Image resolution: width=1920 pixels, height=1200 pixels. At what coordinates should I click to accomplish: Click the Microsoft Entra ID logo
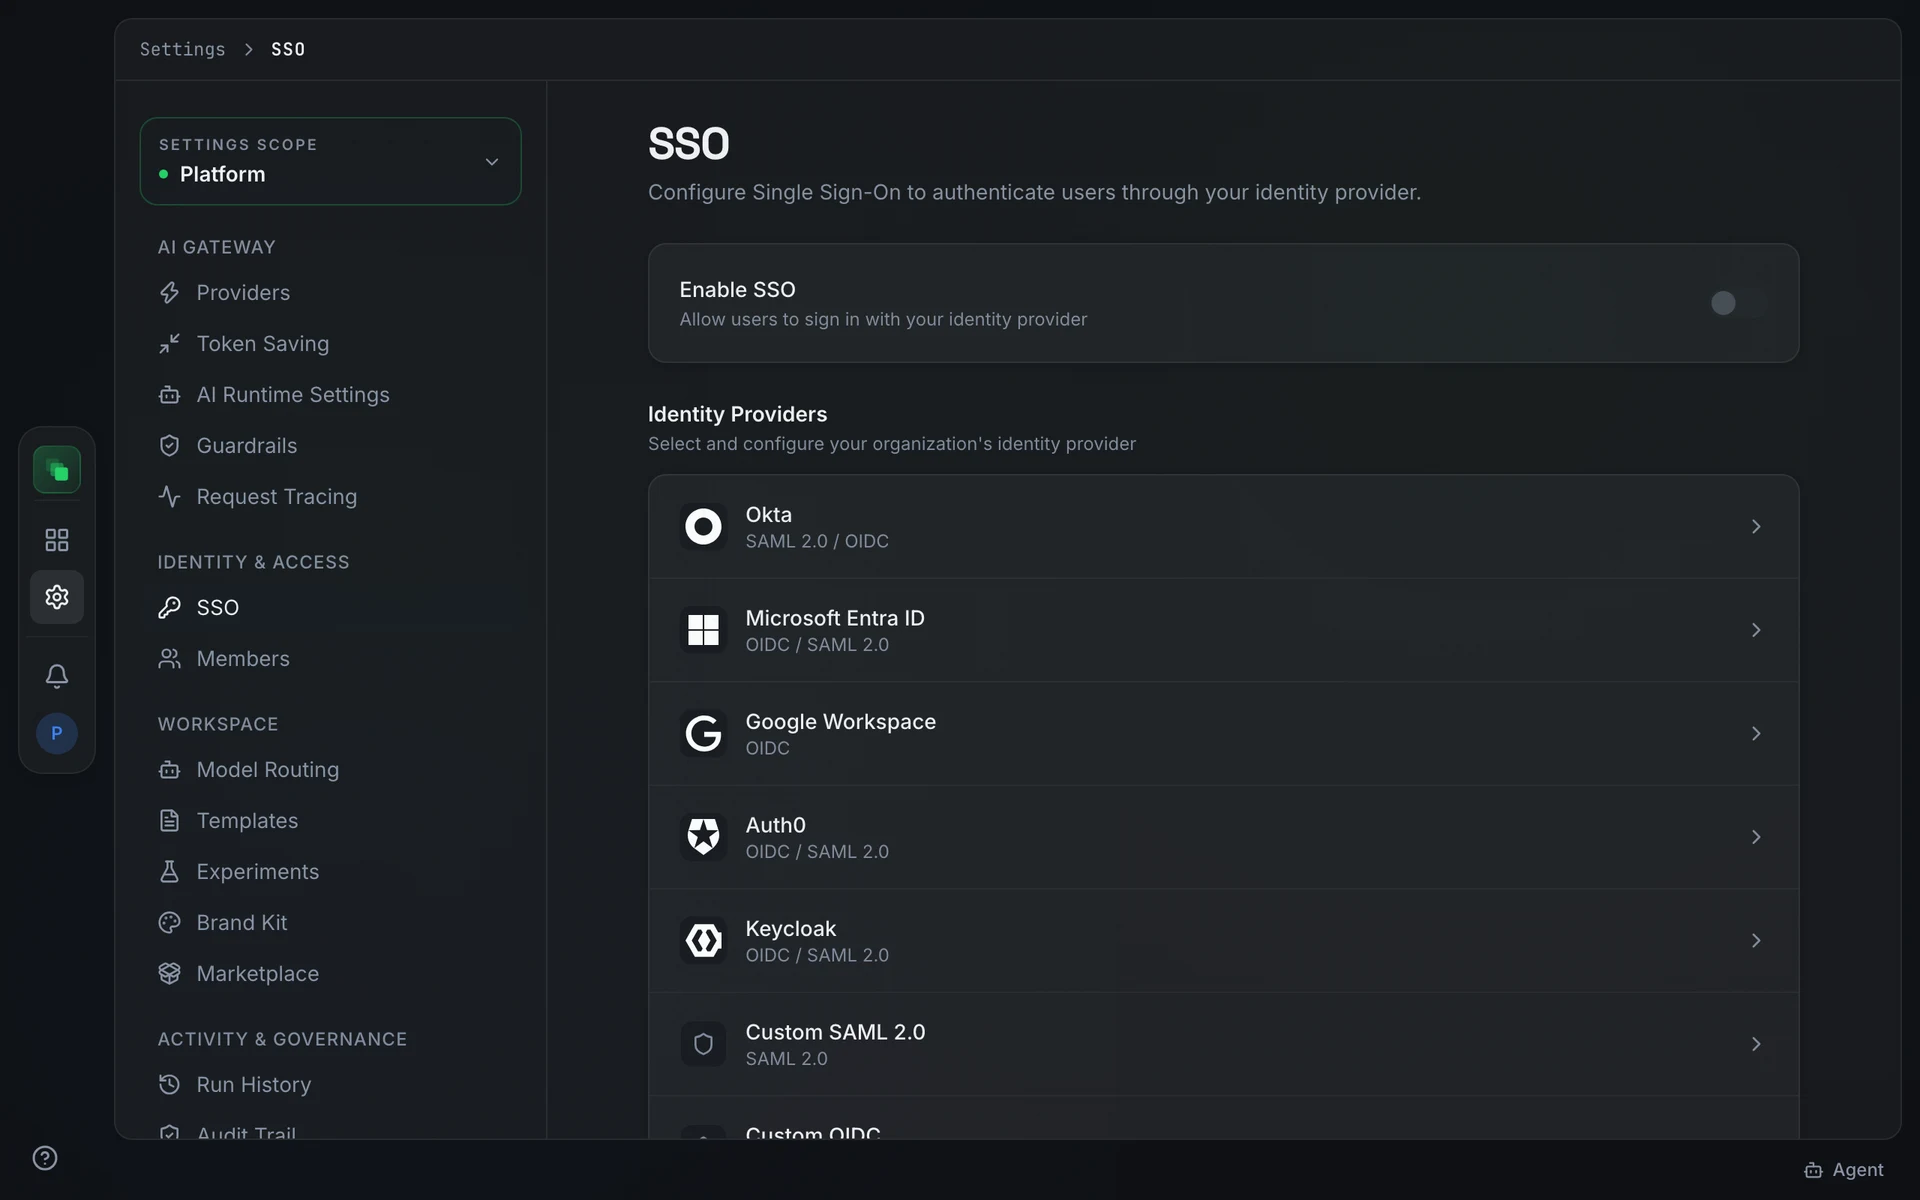coord(703,630)
